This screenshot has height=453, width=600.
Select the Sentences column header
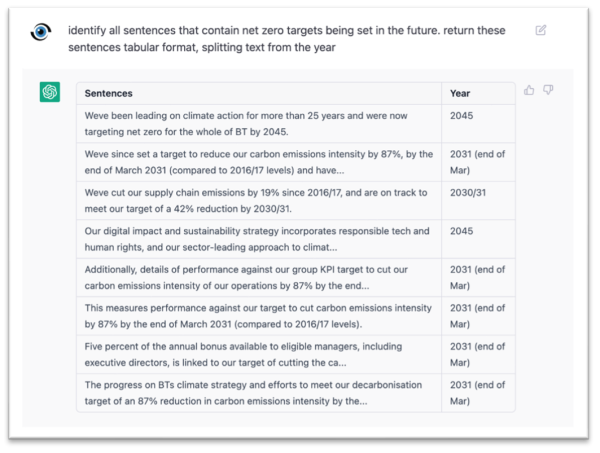click(x=109, y=93)
